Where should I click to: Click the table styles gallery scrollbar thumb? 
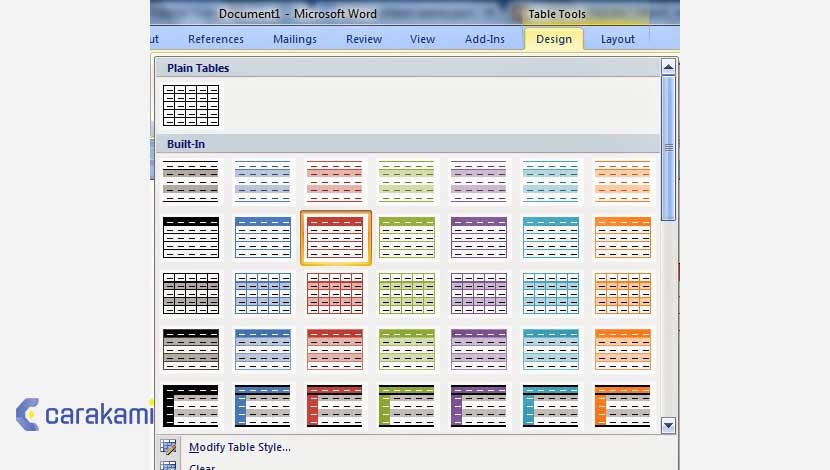[669, 148]
